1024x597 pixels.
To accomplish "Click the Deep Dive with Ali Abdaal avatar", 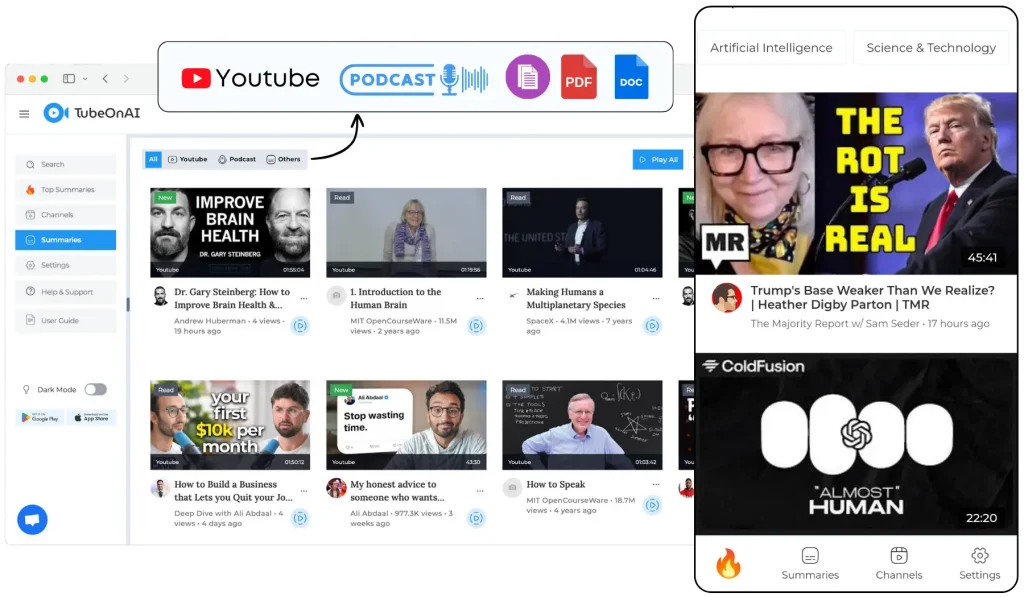I will [x=160, y=488].
